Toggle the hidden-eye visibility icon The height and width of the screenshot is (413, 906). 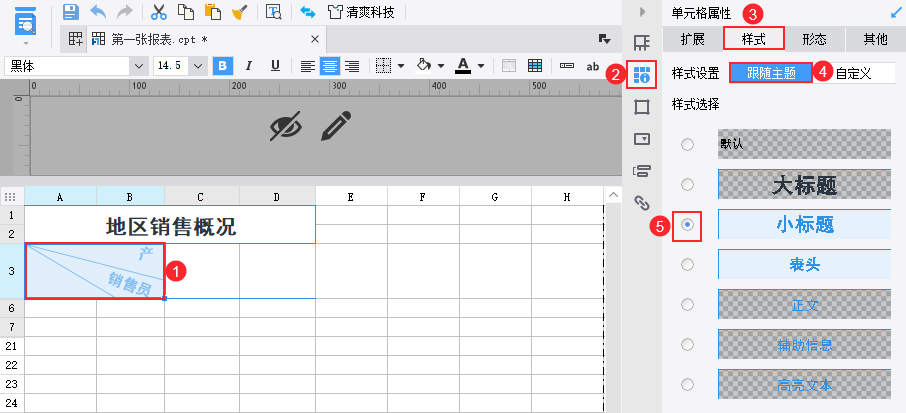(x=286, y=126)
